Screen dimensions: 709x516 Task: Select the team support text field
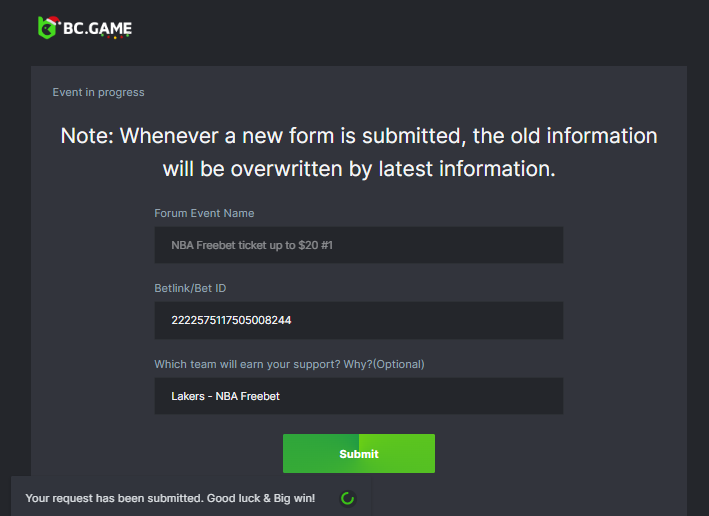pos(358,396)
